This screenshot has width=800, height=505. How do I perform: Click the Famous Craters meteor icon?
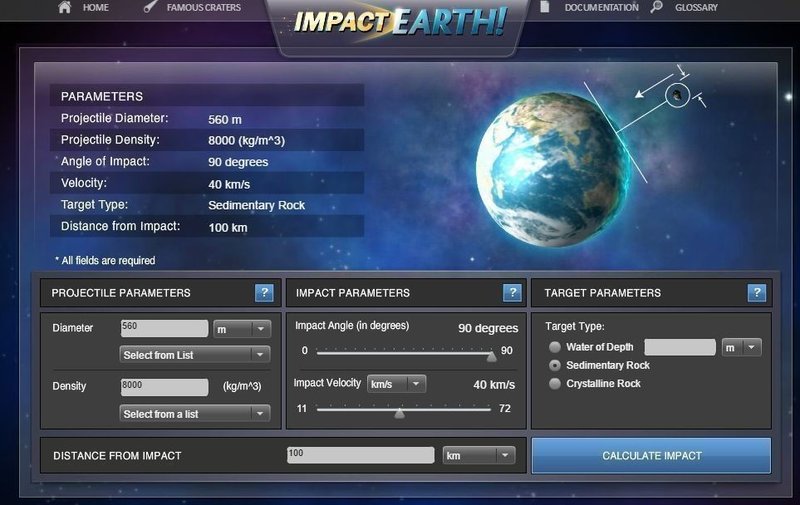(150, 7)
